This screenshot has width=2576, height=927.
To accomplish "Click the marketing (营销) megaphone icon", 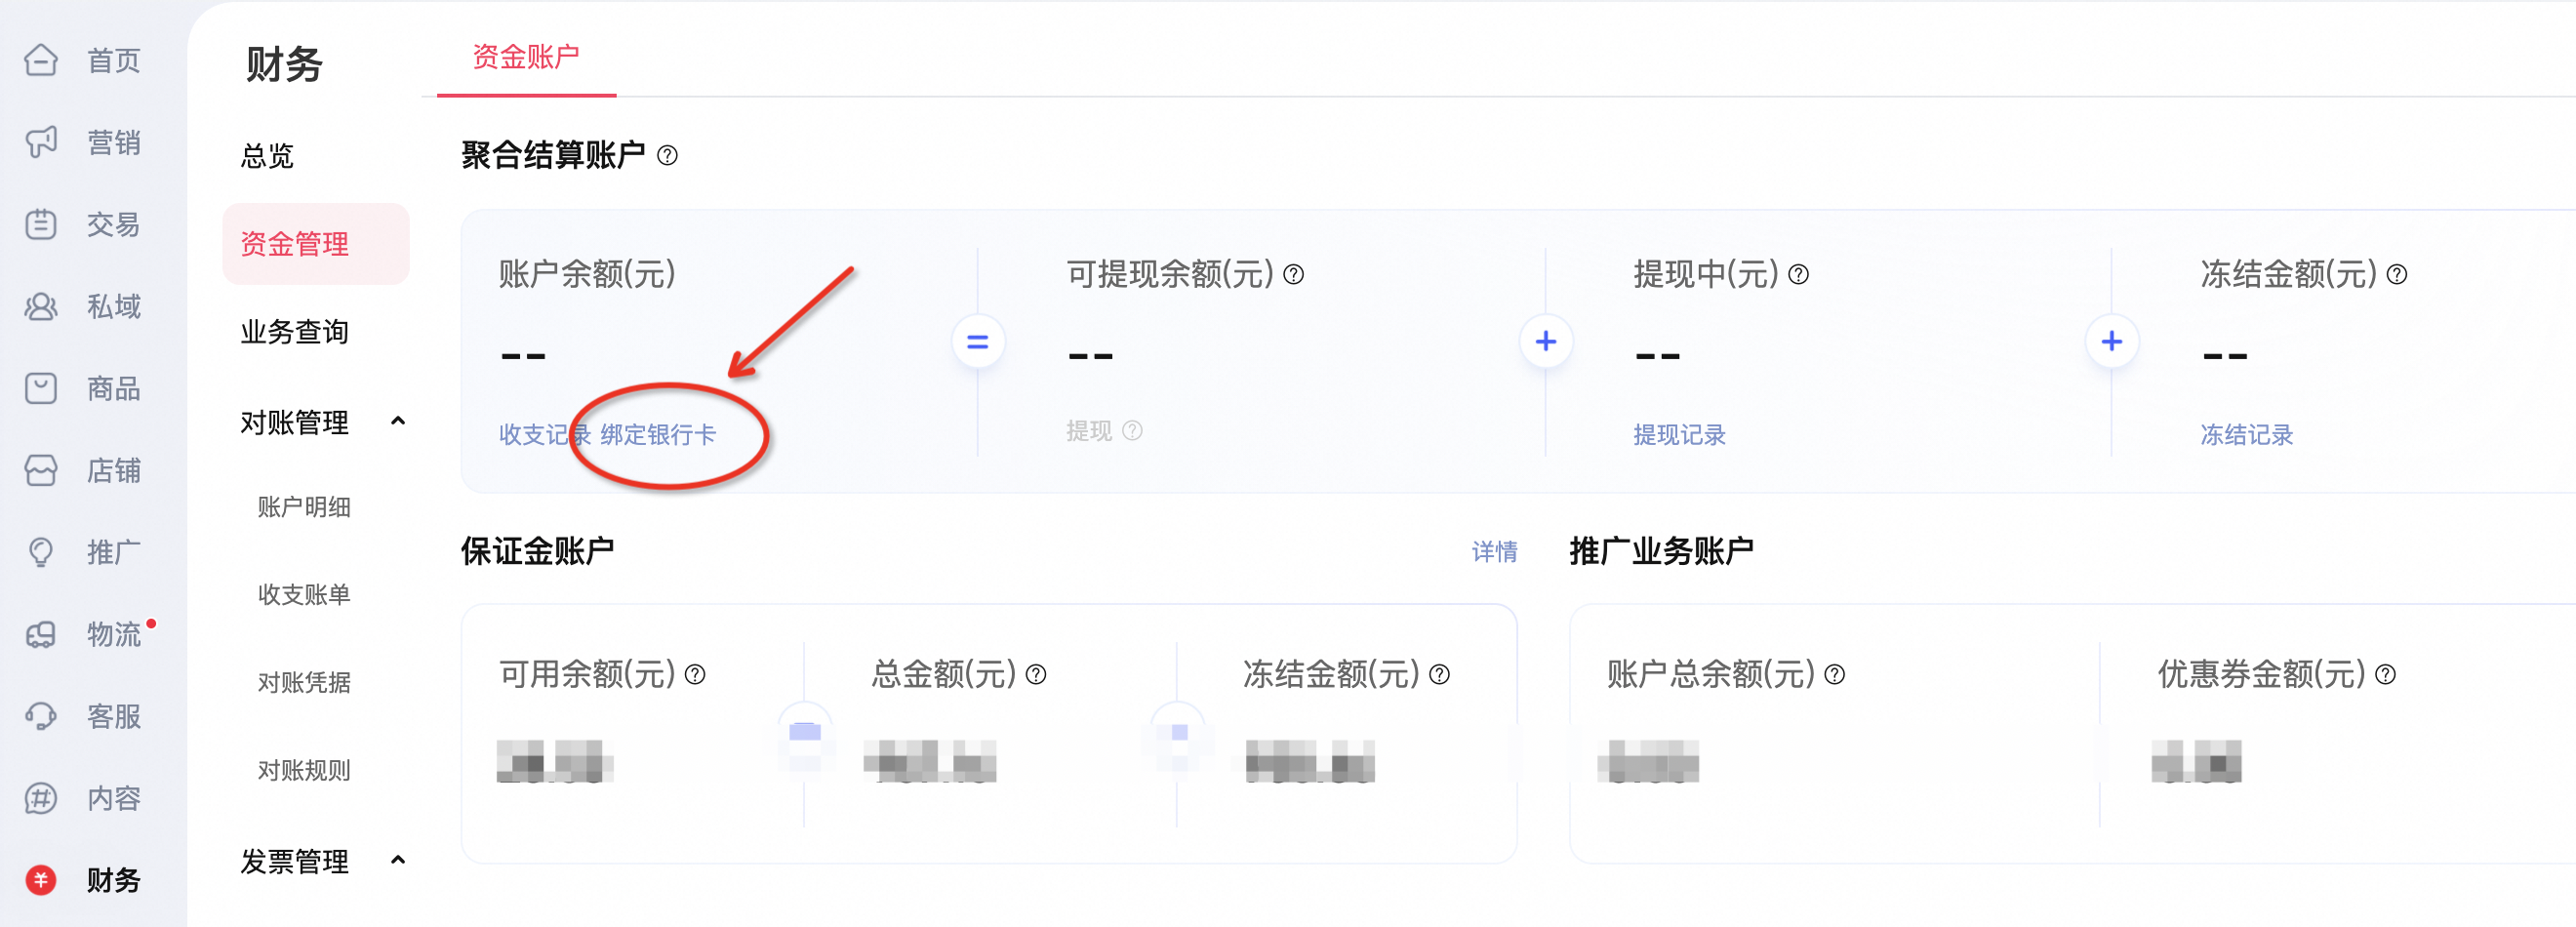I will coord(41,142).
